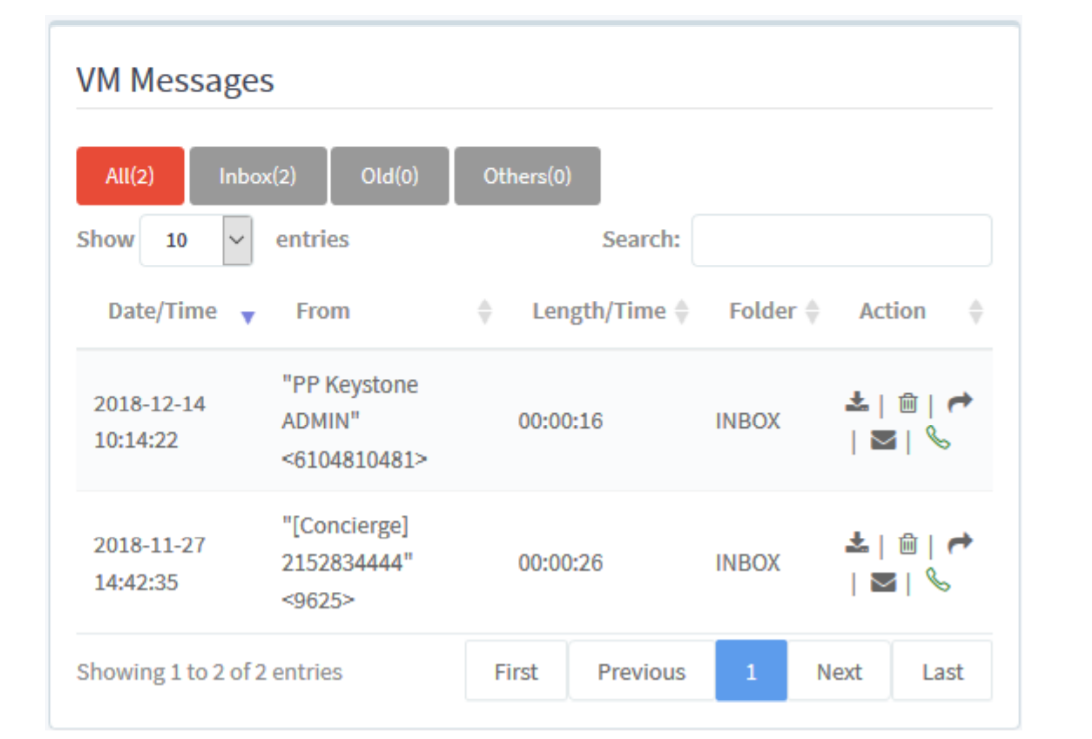Sort messages by Folder column arrows
The width and height of the screenshot is (1092, 739).
(812, 311)
